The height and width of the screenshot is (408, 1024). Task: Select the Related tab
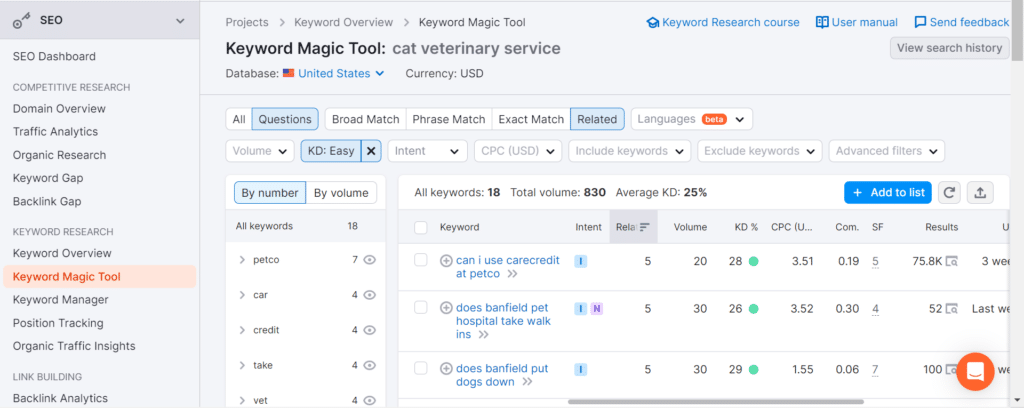point(597,119)
